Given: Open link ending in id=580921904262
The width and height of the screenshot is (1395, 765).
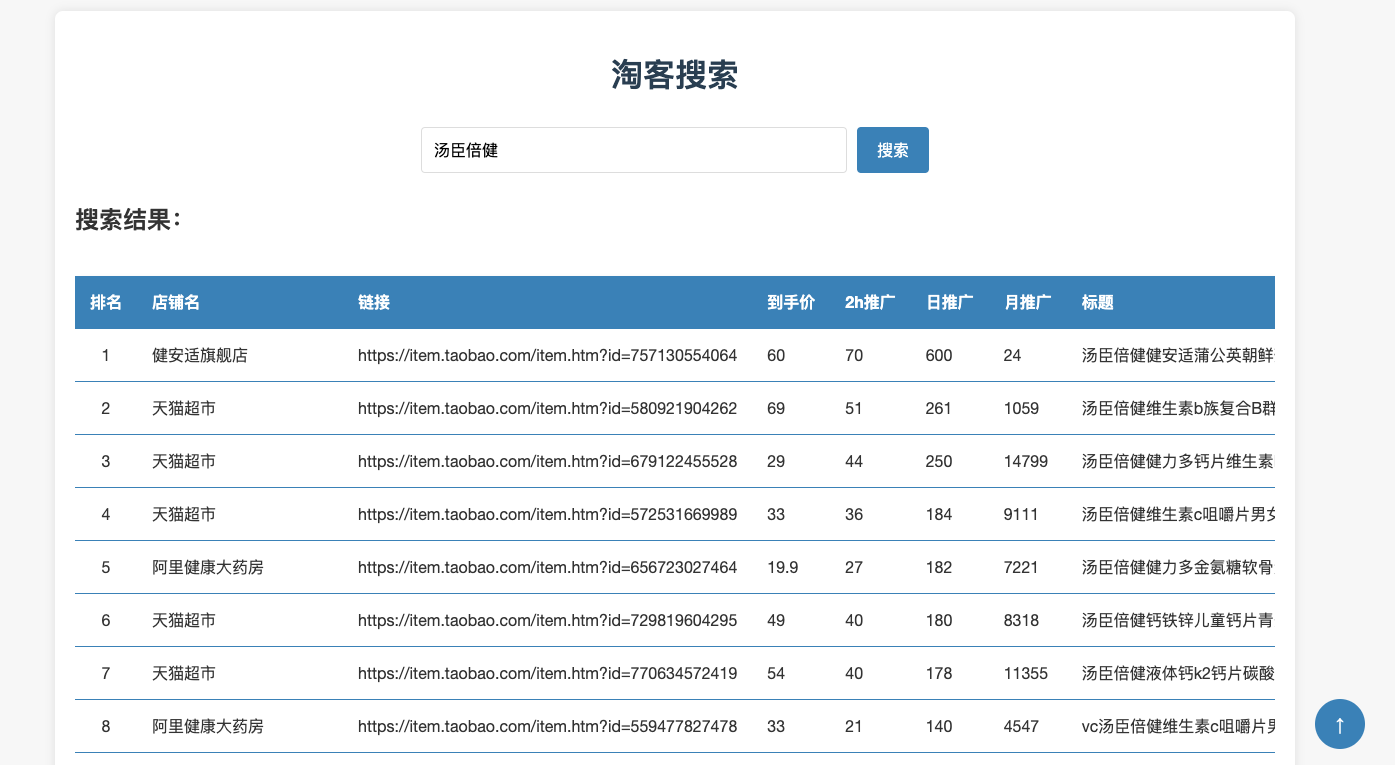Looking at the screenshot, I should click(x=548, y=408).
